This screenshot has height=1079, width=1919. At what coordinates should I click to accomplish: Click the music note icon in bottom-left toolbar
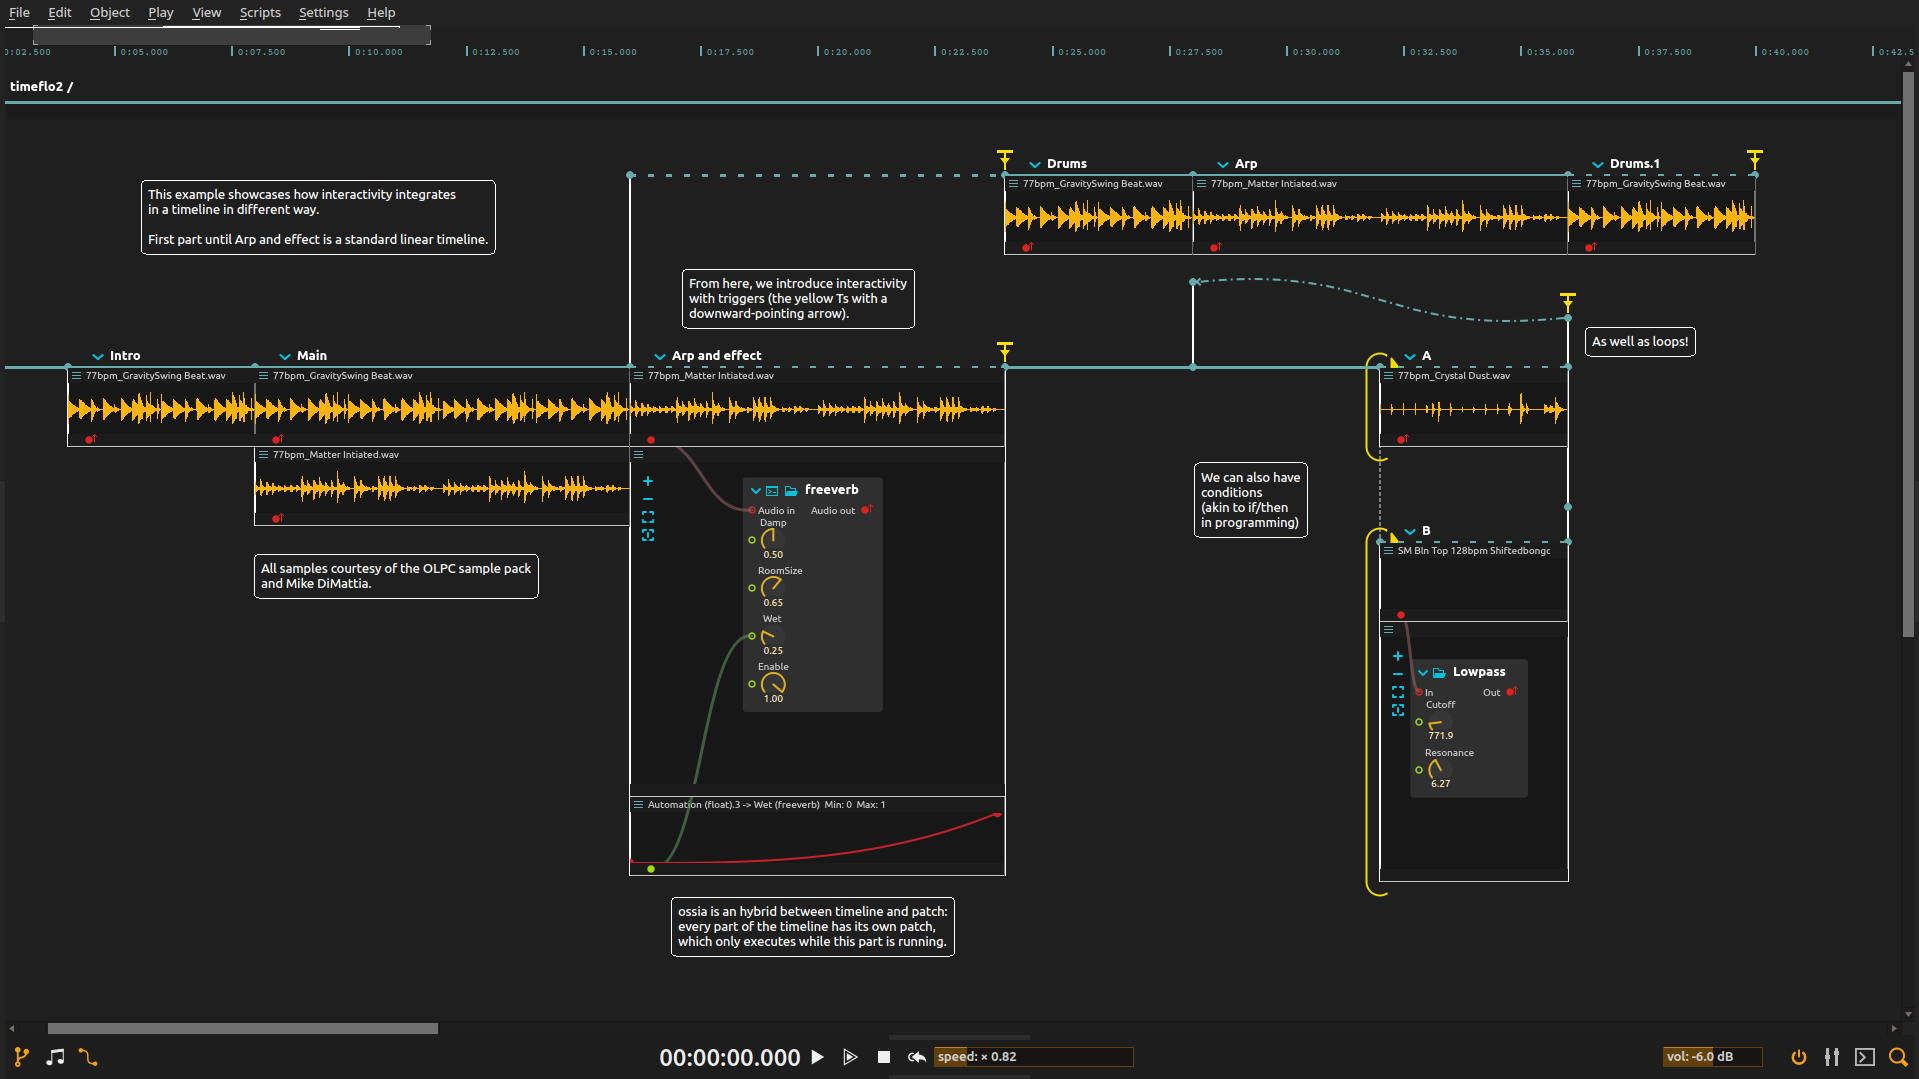[x=55, y=1057]
